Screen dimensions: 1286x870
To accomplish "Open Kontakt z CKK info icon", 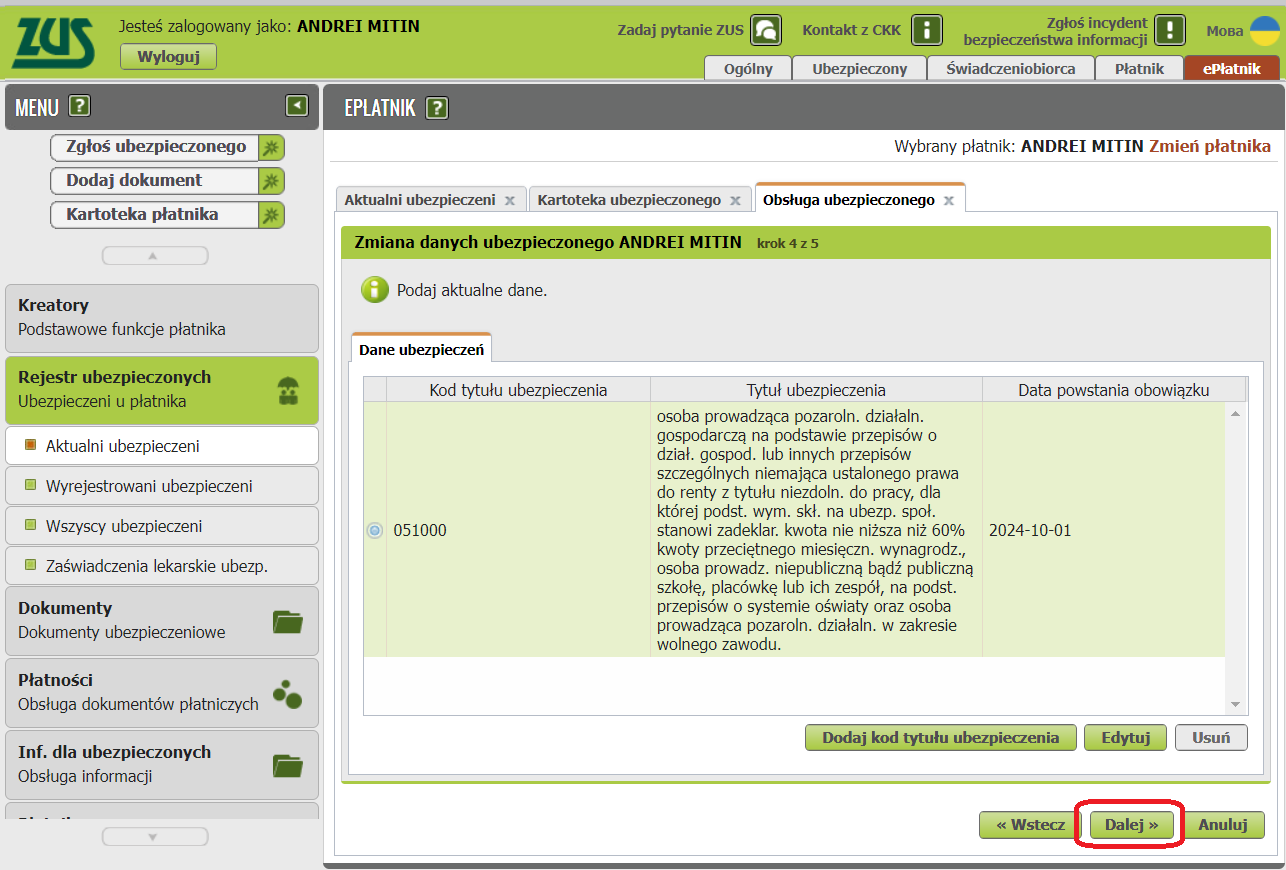I will (x=928, y=30).
